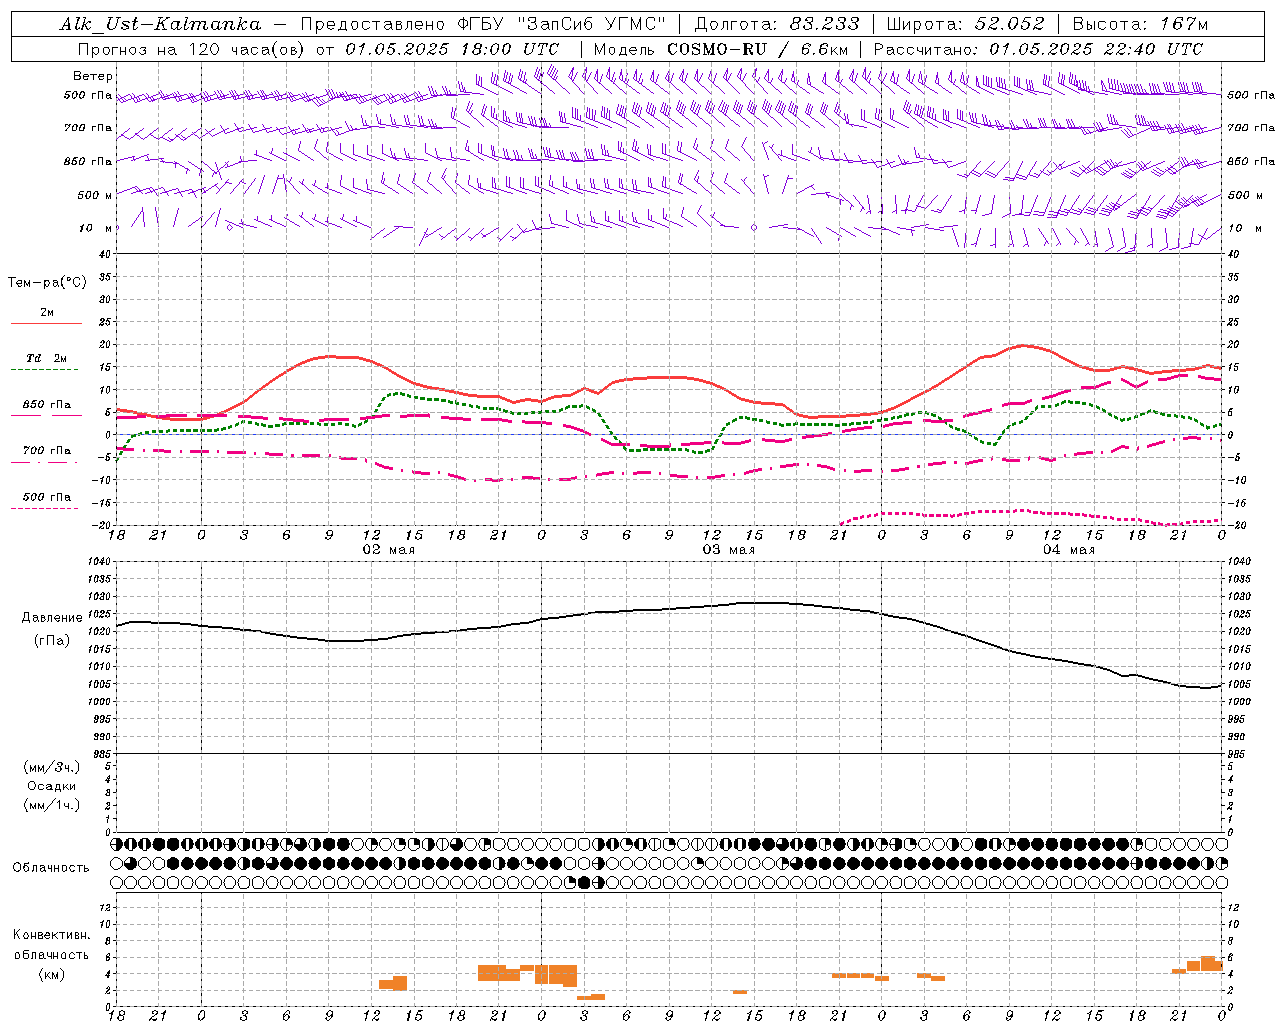Viewport: 1280px width, 1024px height.
Task: Click the 500 гПа temperature legend label
Action: [47, 497]
